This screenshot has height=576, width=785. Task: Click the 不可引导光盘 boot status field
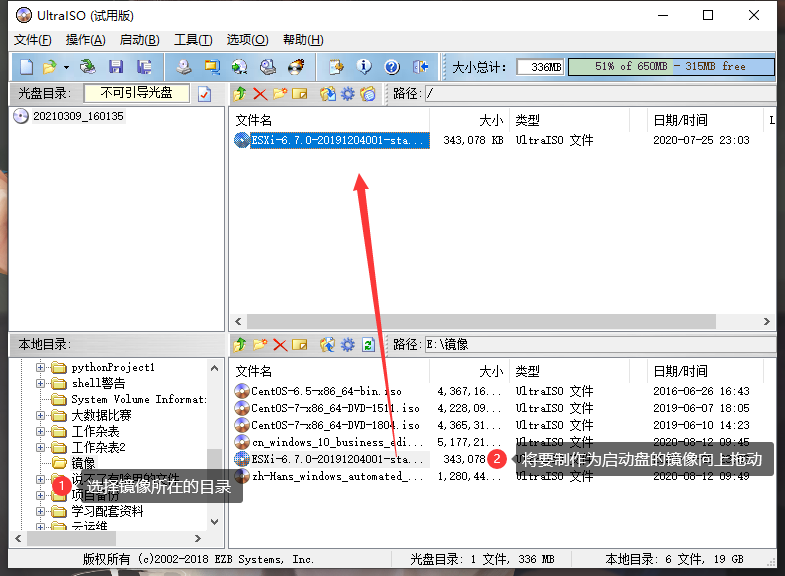click(x=137, y=93)
